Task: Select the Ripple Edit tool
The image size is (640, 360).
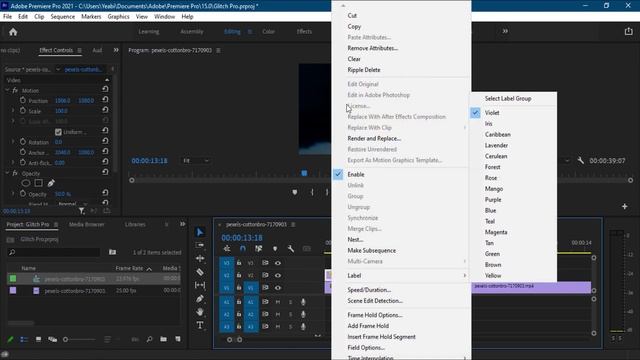Action: [x=200, y=258]
